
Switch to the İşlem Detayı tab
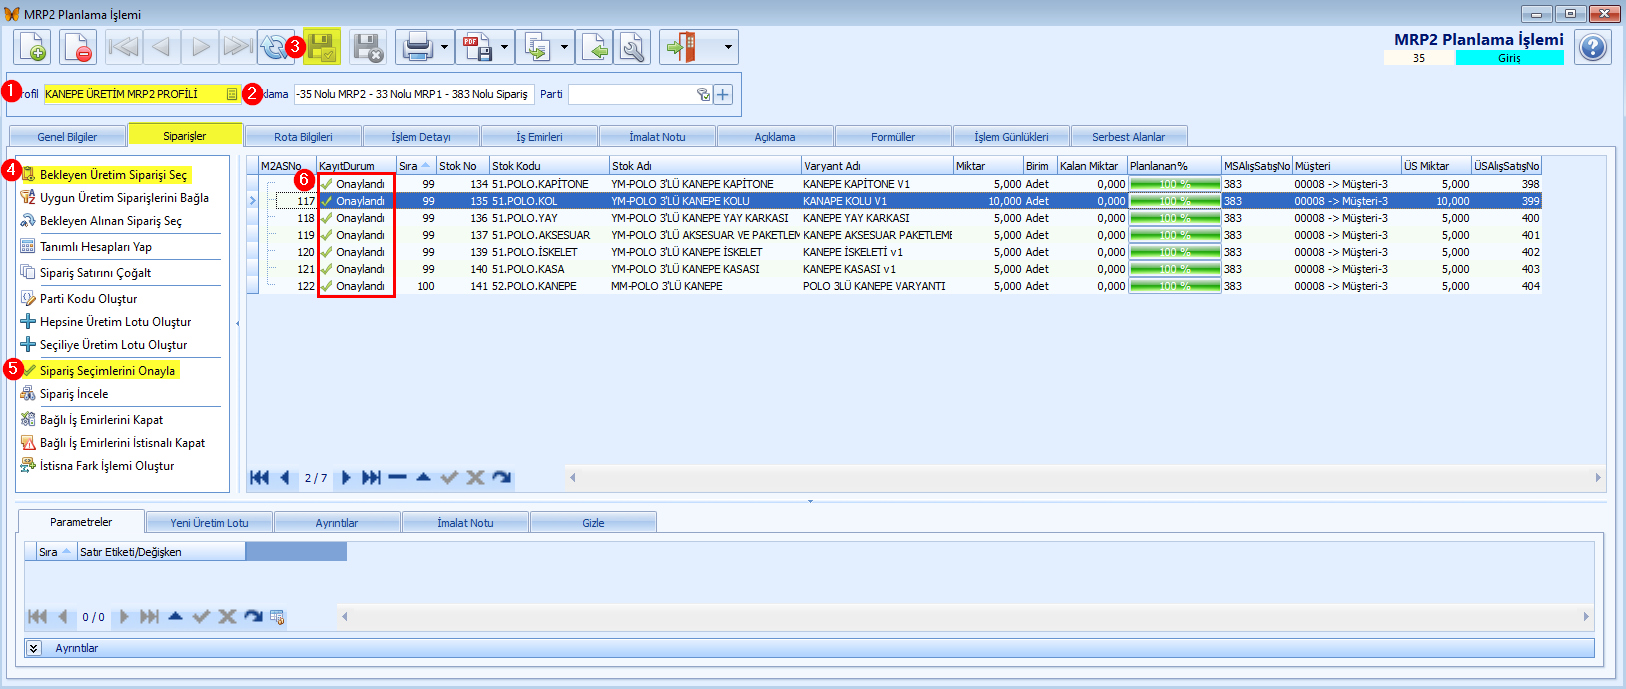[x=421, y=137]
